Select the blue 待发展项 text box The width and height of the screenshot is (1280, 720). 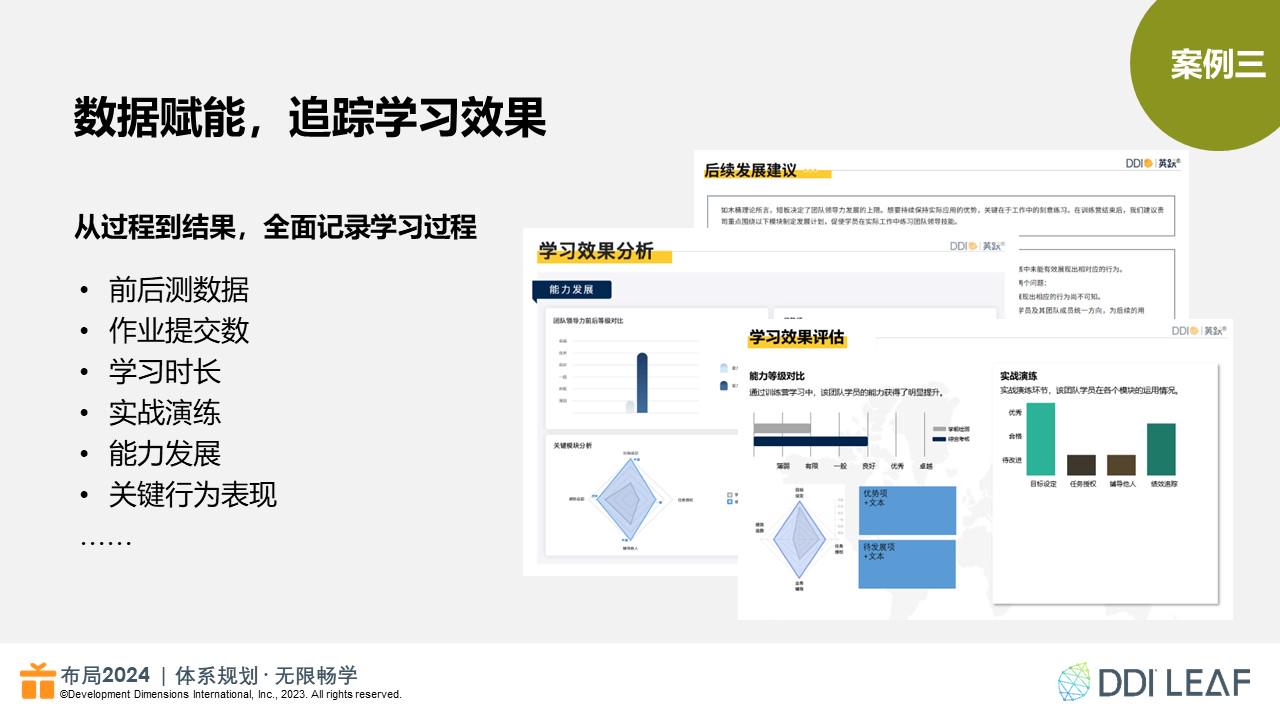[x=907, y=564]
